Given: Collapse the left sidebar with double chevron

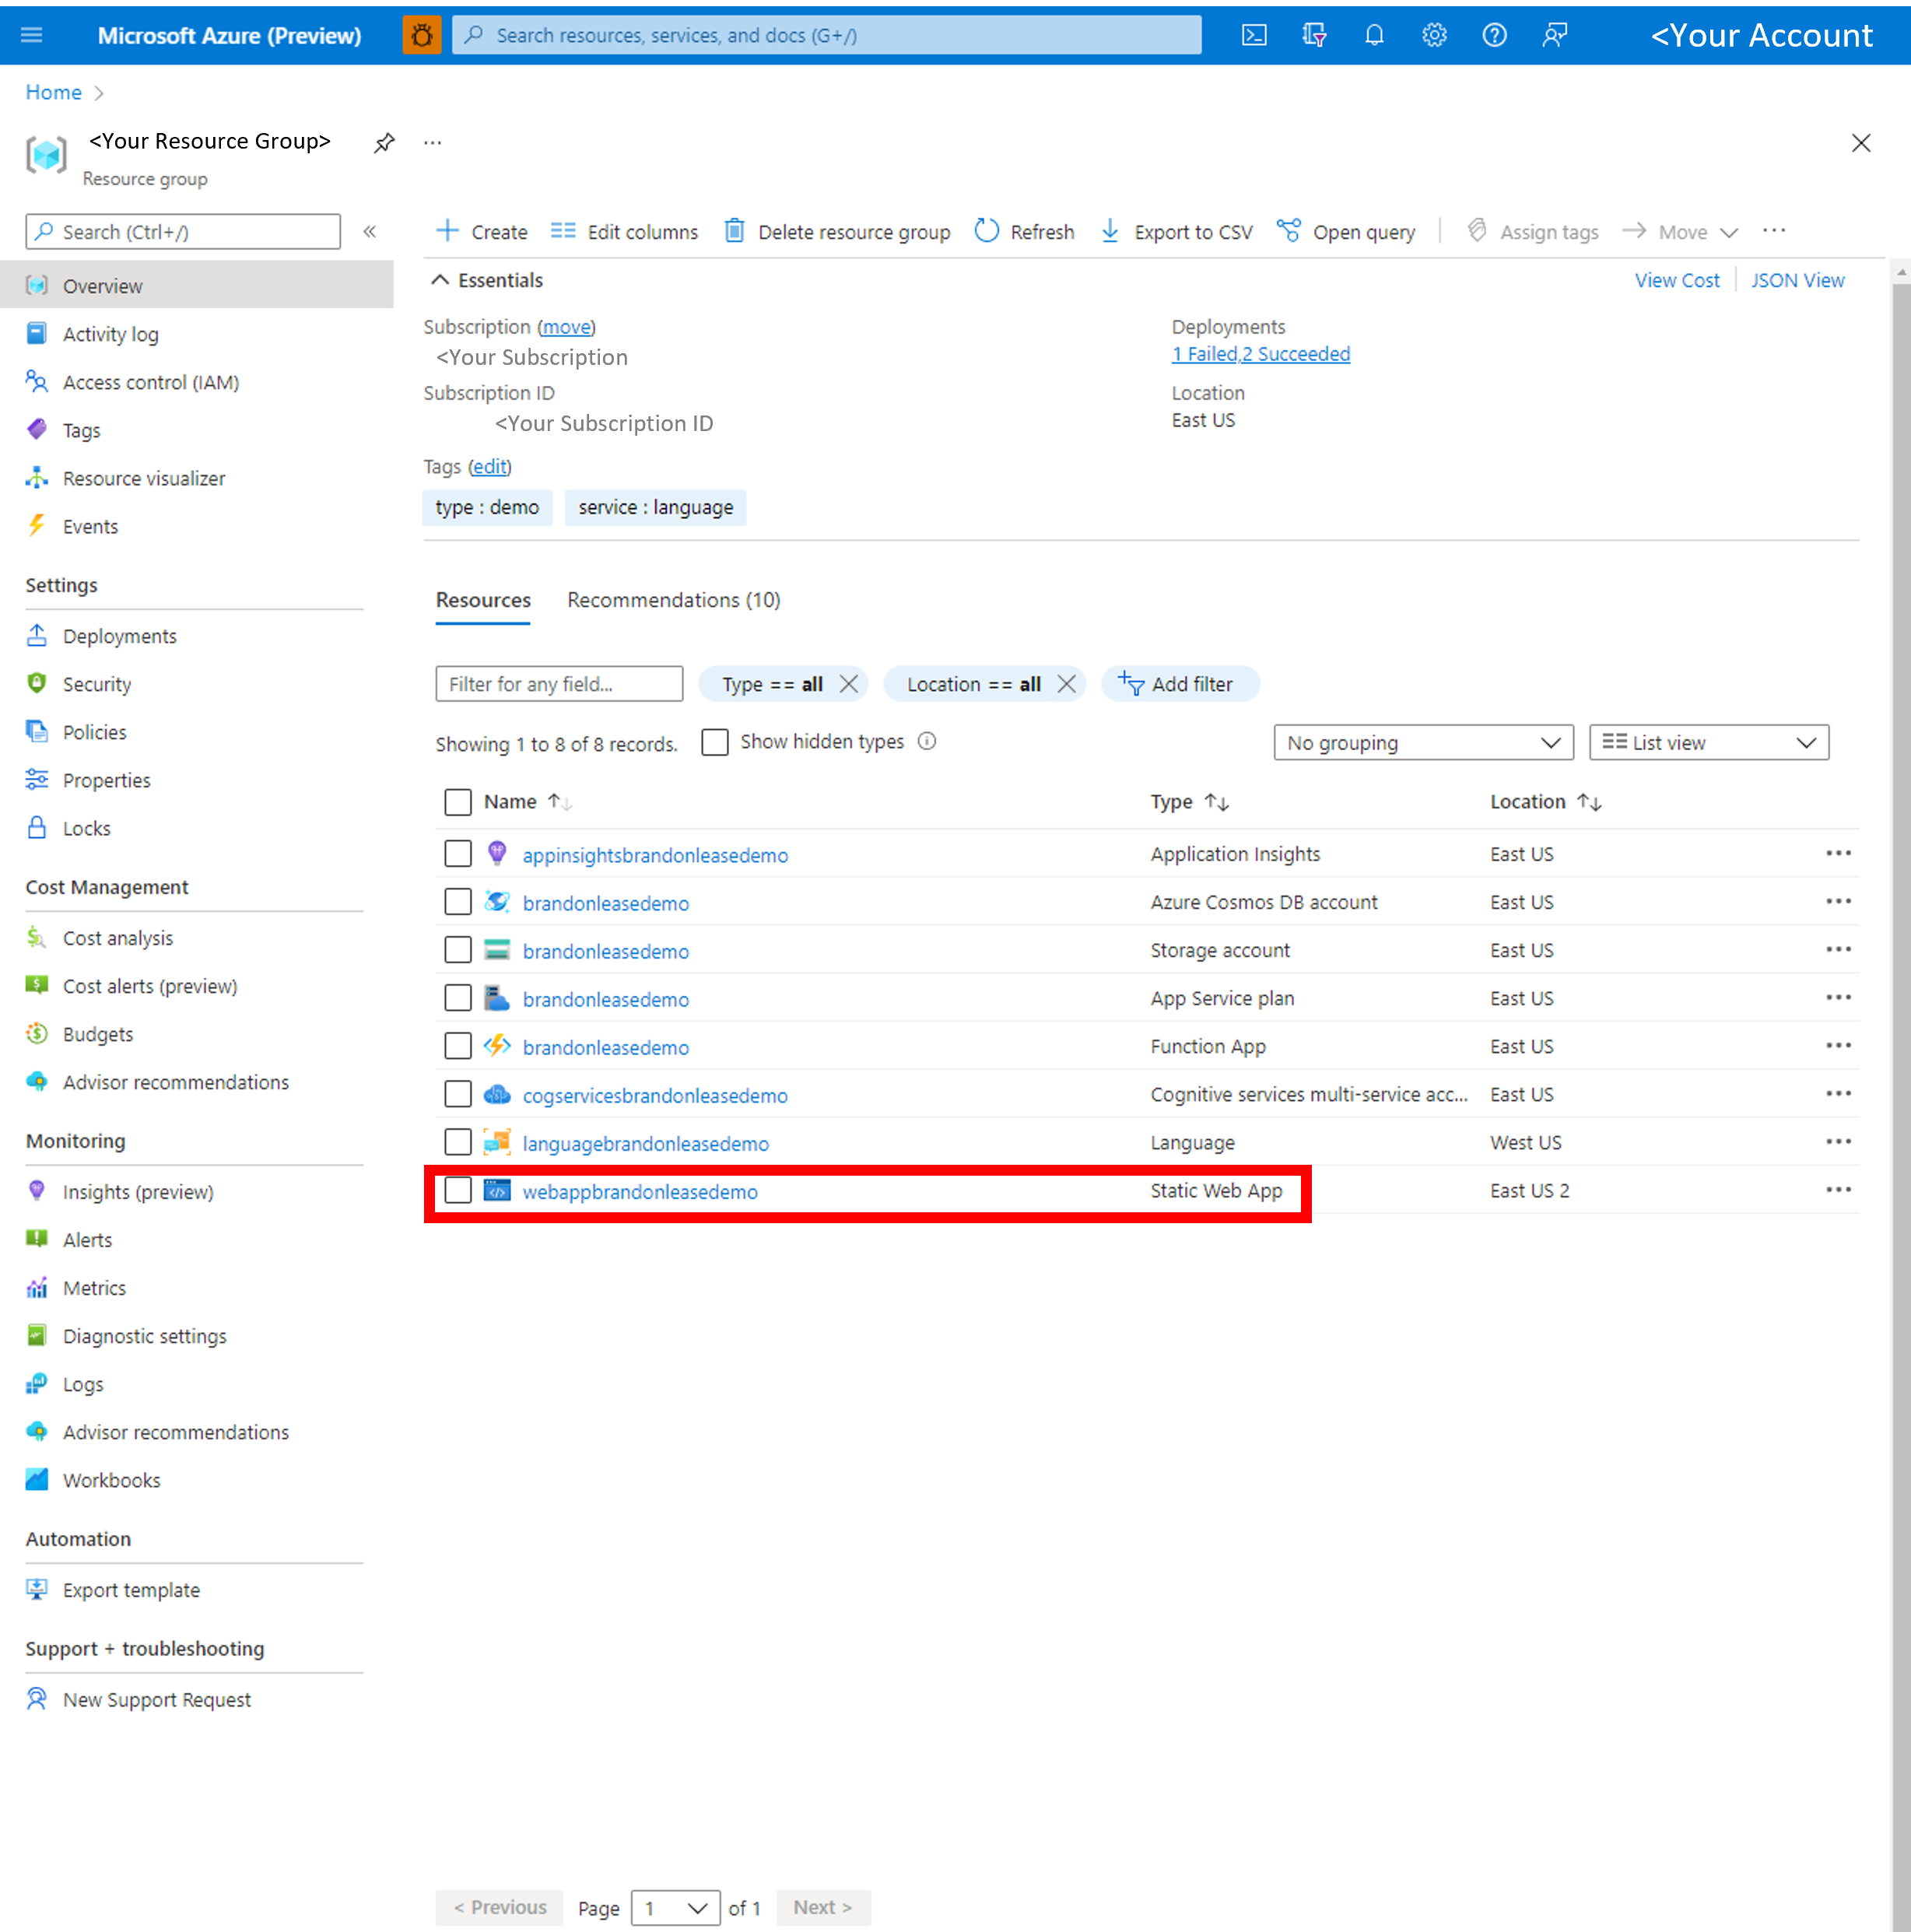Looking at the screenshot, I should 370,231.
